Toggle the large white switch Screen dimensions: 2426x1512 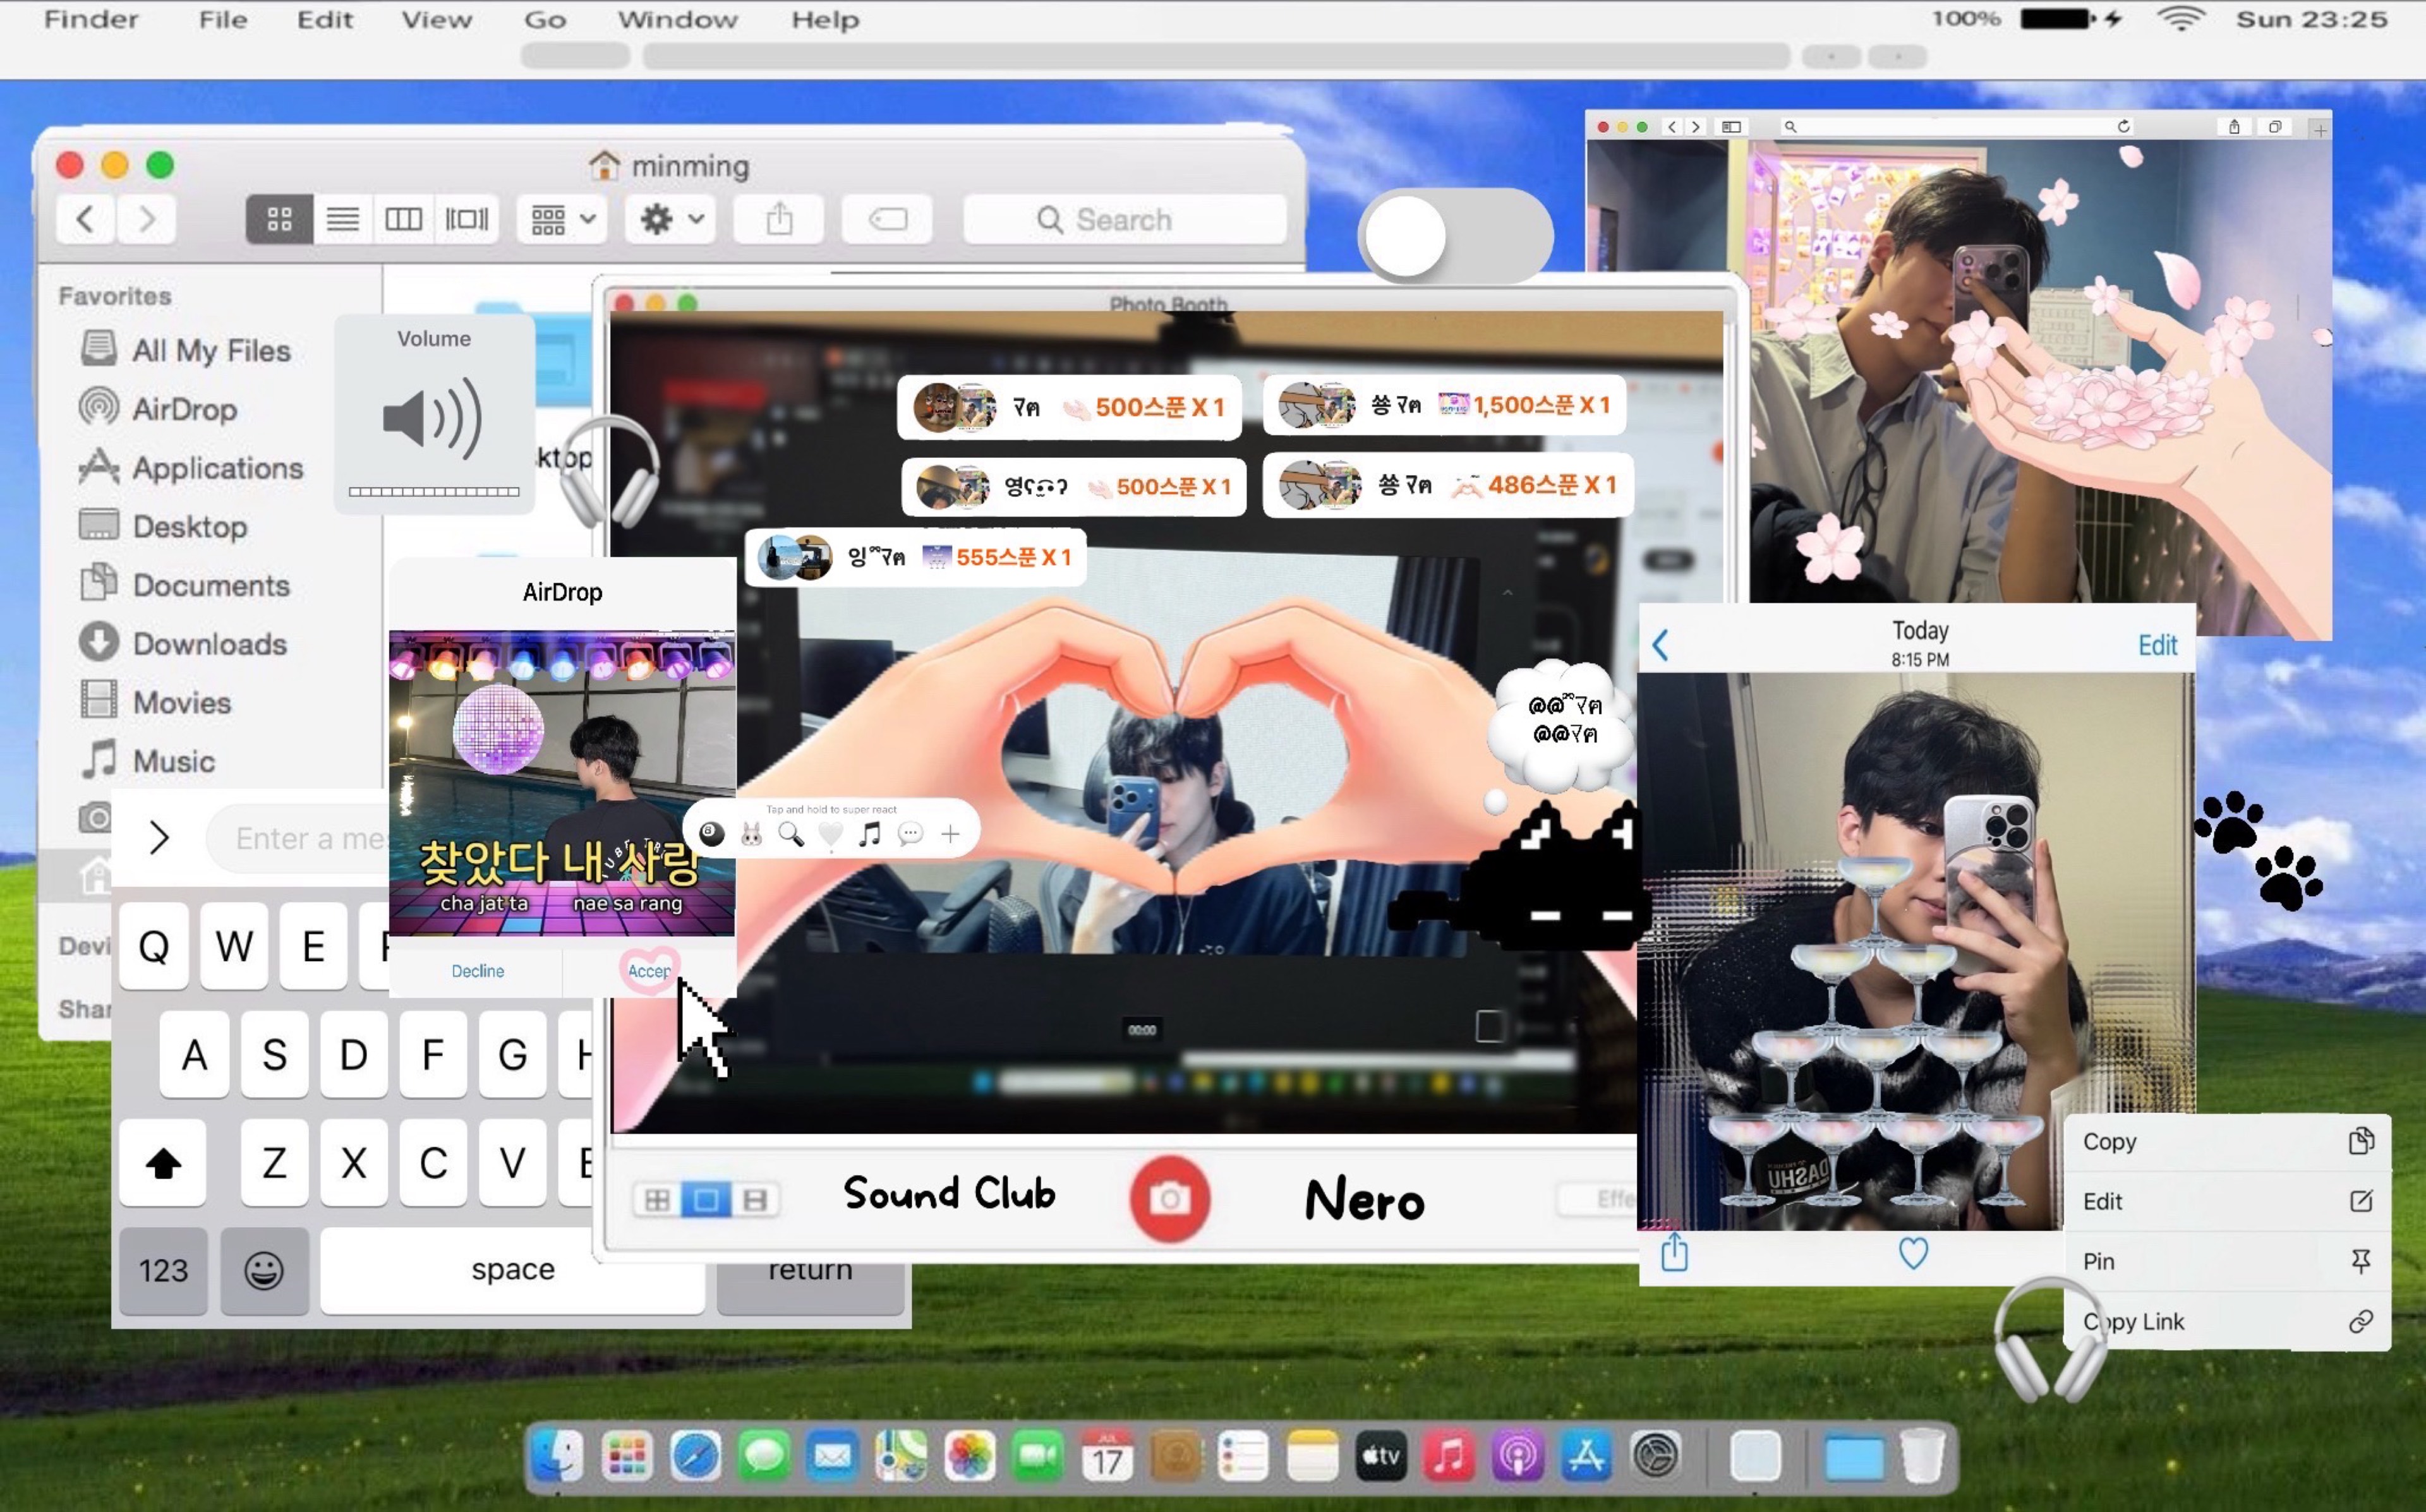[x=1455, y=236]
